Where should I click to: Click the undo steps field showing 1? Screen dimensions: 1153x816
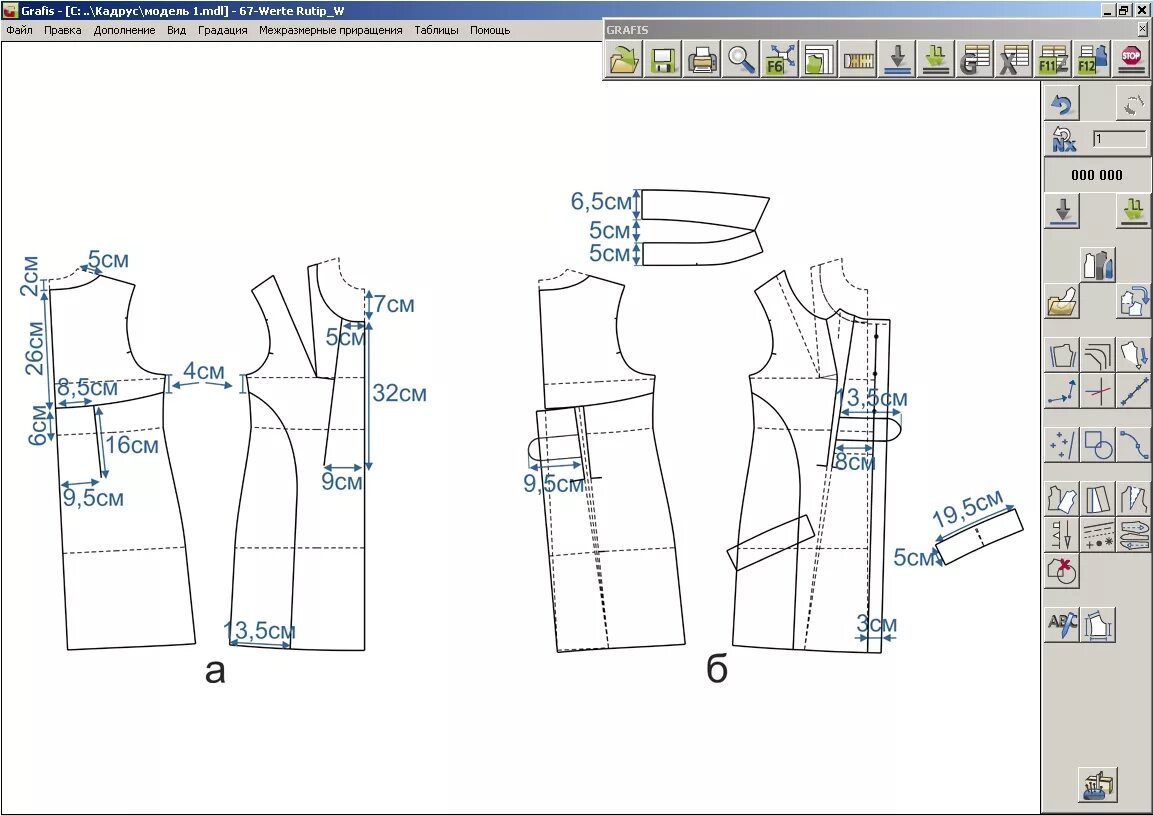1119,138
